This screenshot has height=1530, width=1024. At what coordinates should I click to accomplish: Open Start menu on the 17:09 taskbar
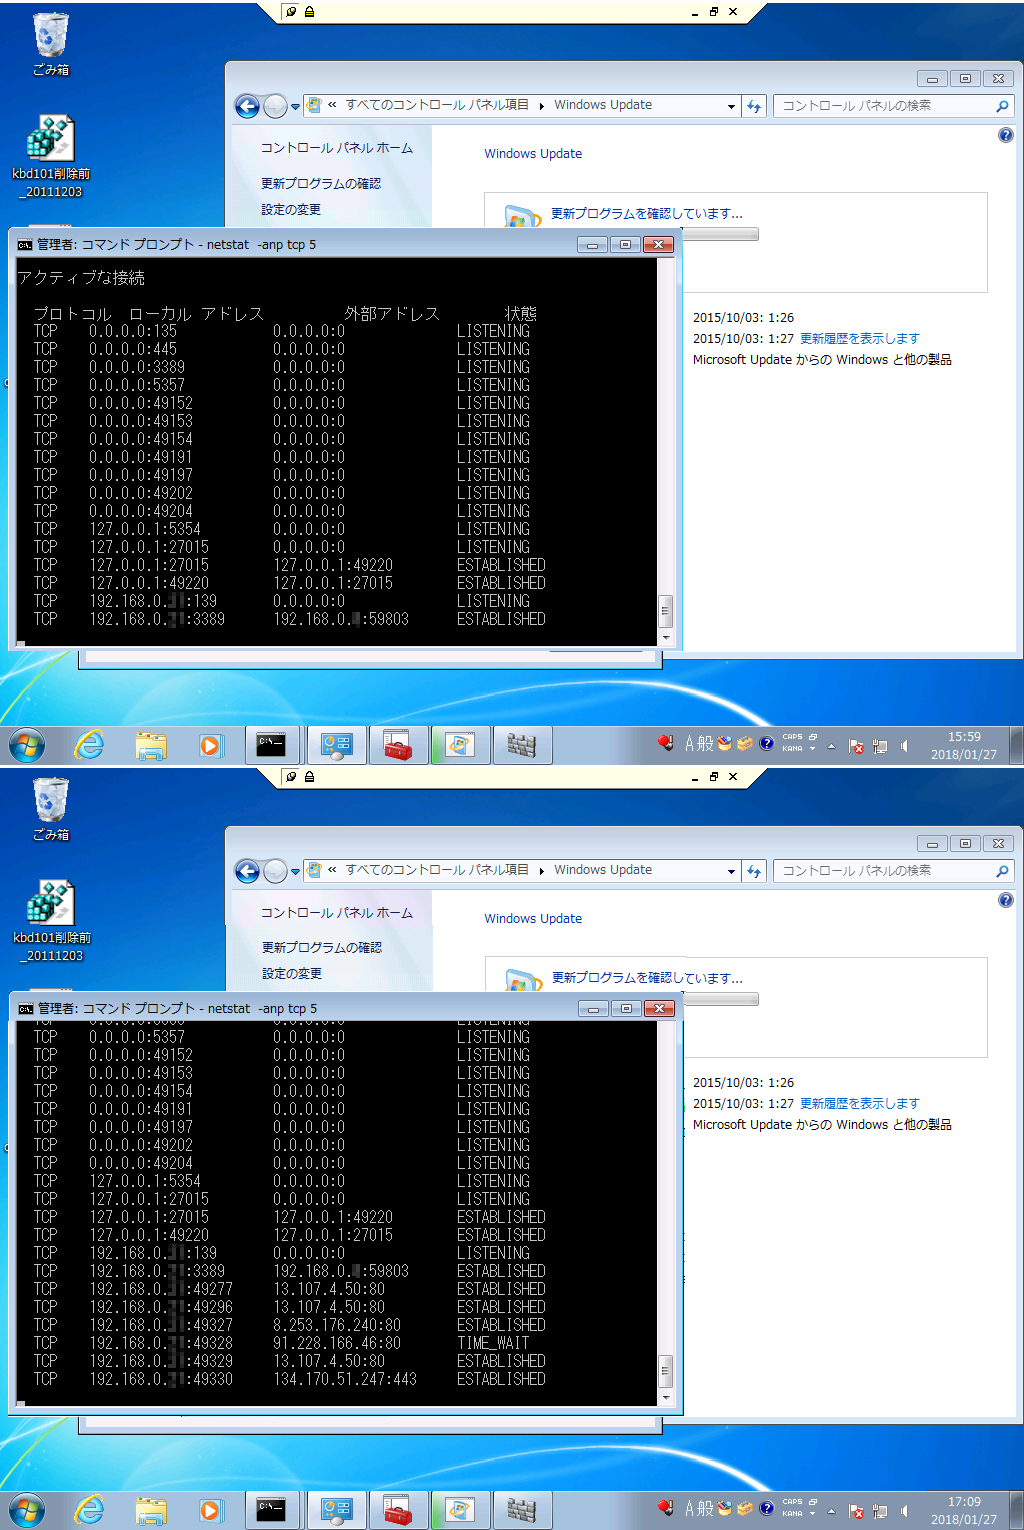click(x=27, y=1511)
